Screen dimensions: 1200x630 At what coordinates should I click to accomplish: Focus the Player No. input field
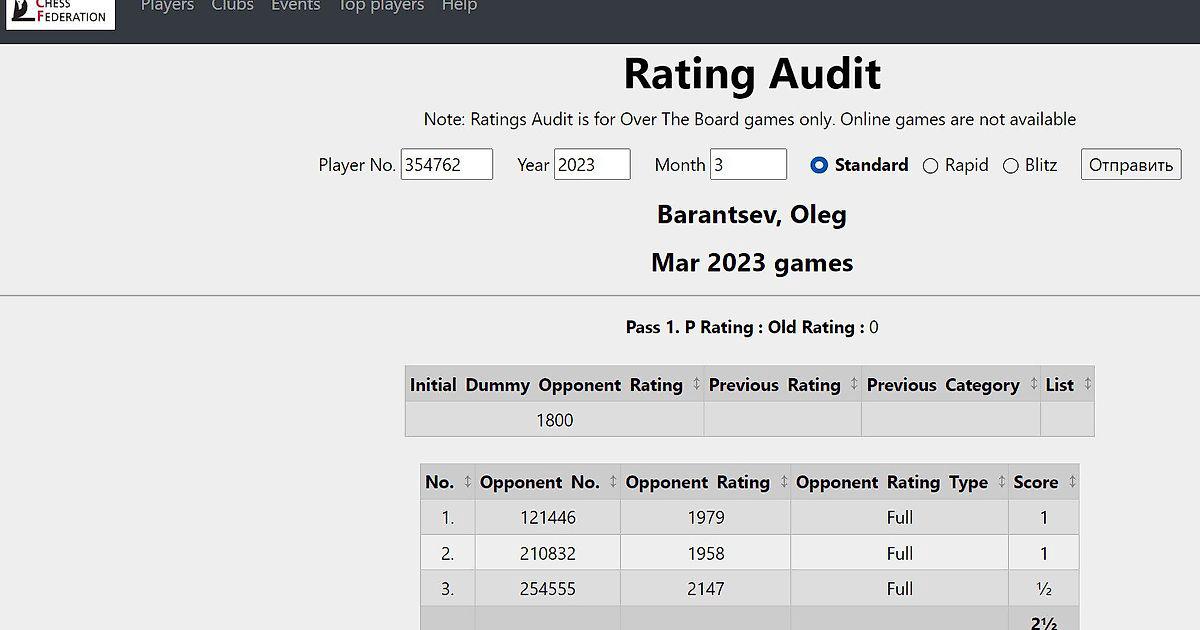tap(447, 165)
